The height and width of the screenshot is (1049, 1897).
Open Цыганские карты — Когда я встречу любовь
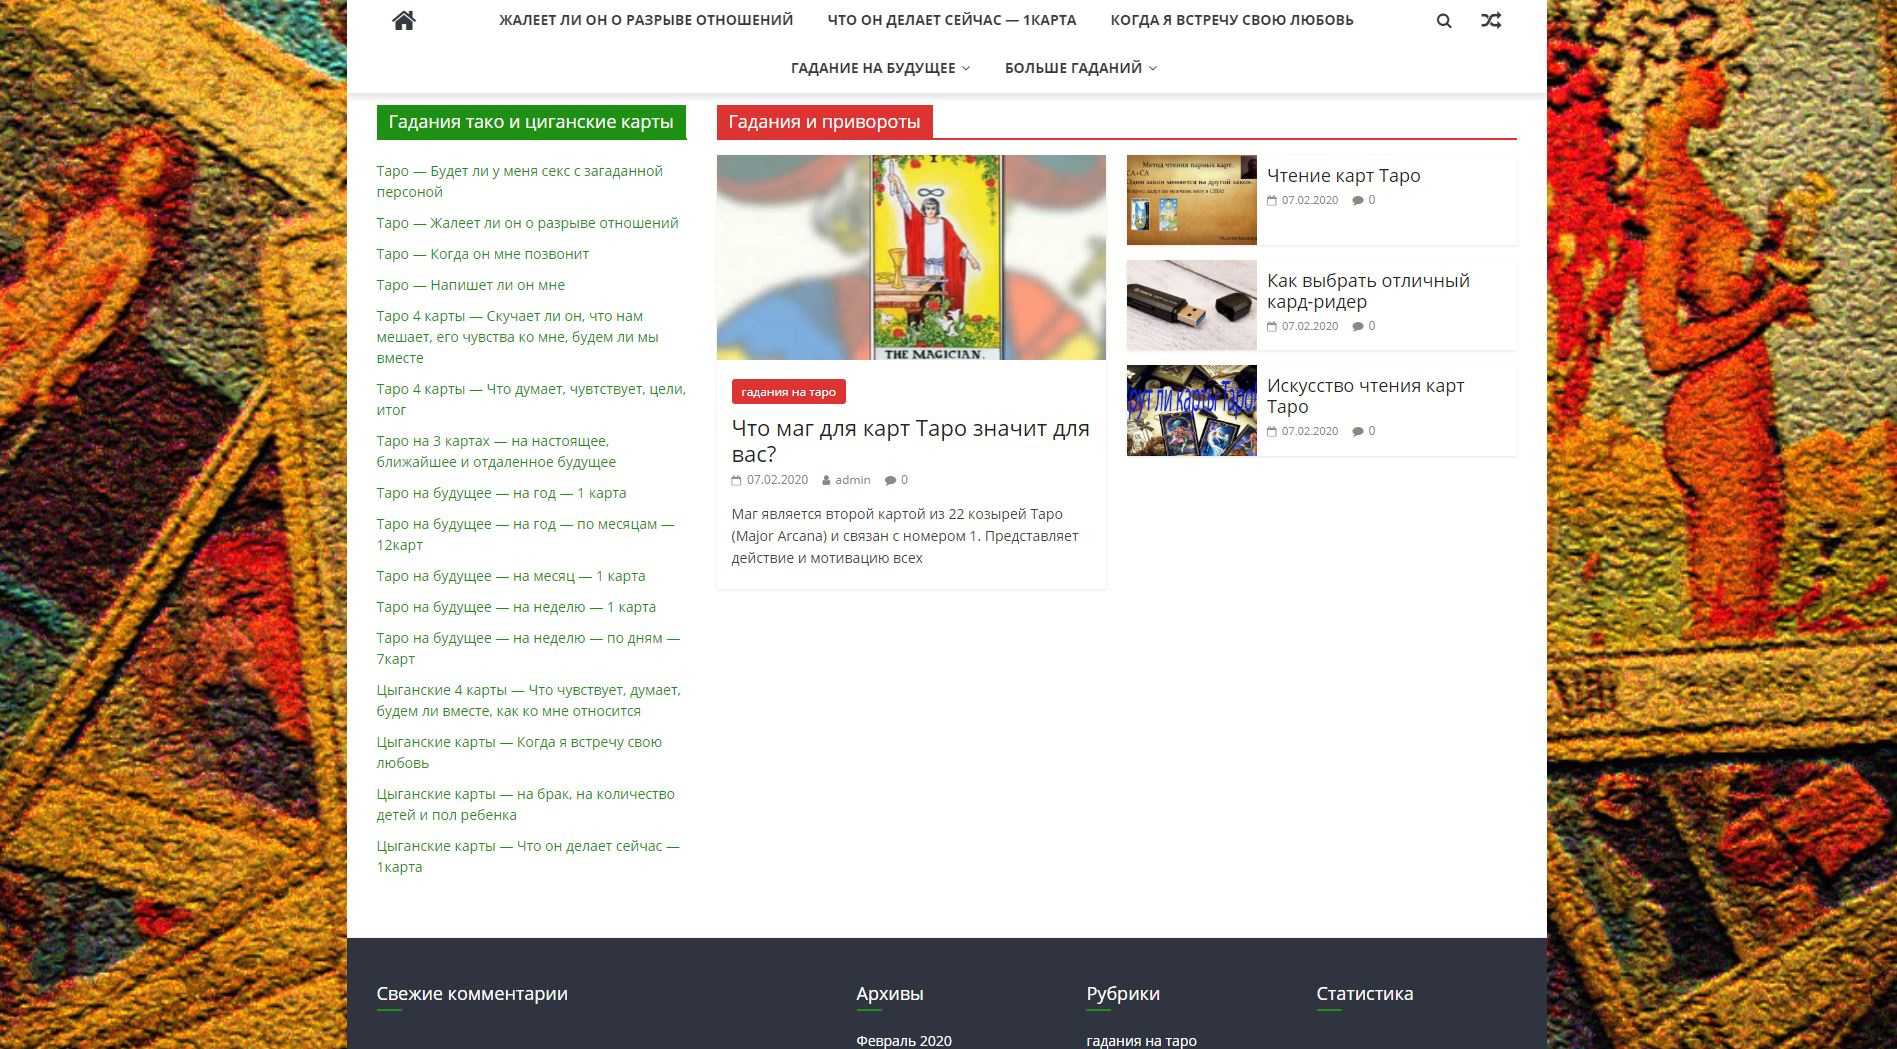pos(519,752)
